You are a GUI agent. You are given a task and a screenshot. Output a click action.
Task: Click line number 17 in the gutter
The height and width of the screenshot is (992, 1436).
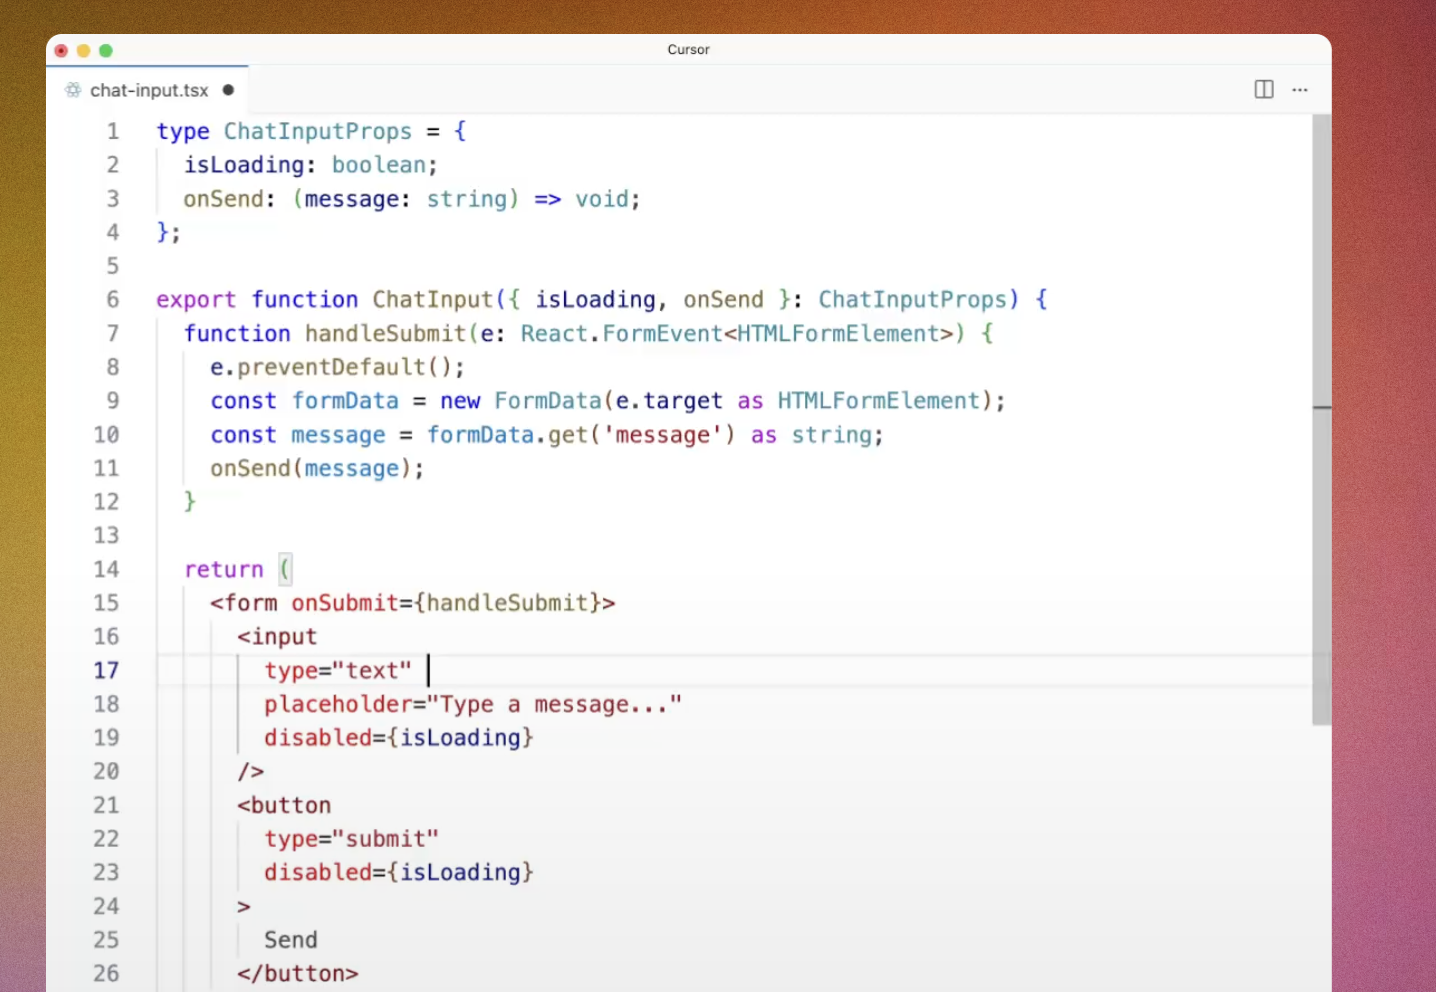(x=106, y=670)
